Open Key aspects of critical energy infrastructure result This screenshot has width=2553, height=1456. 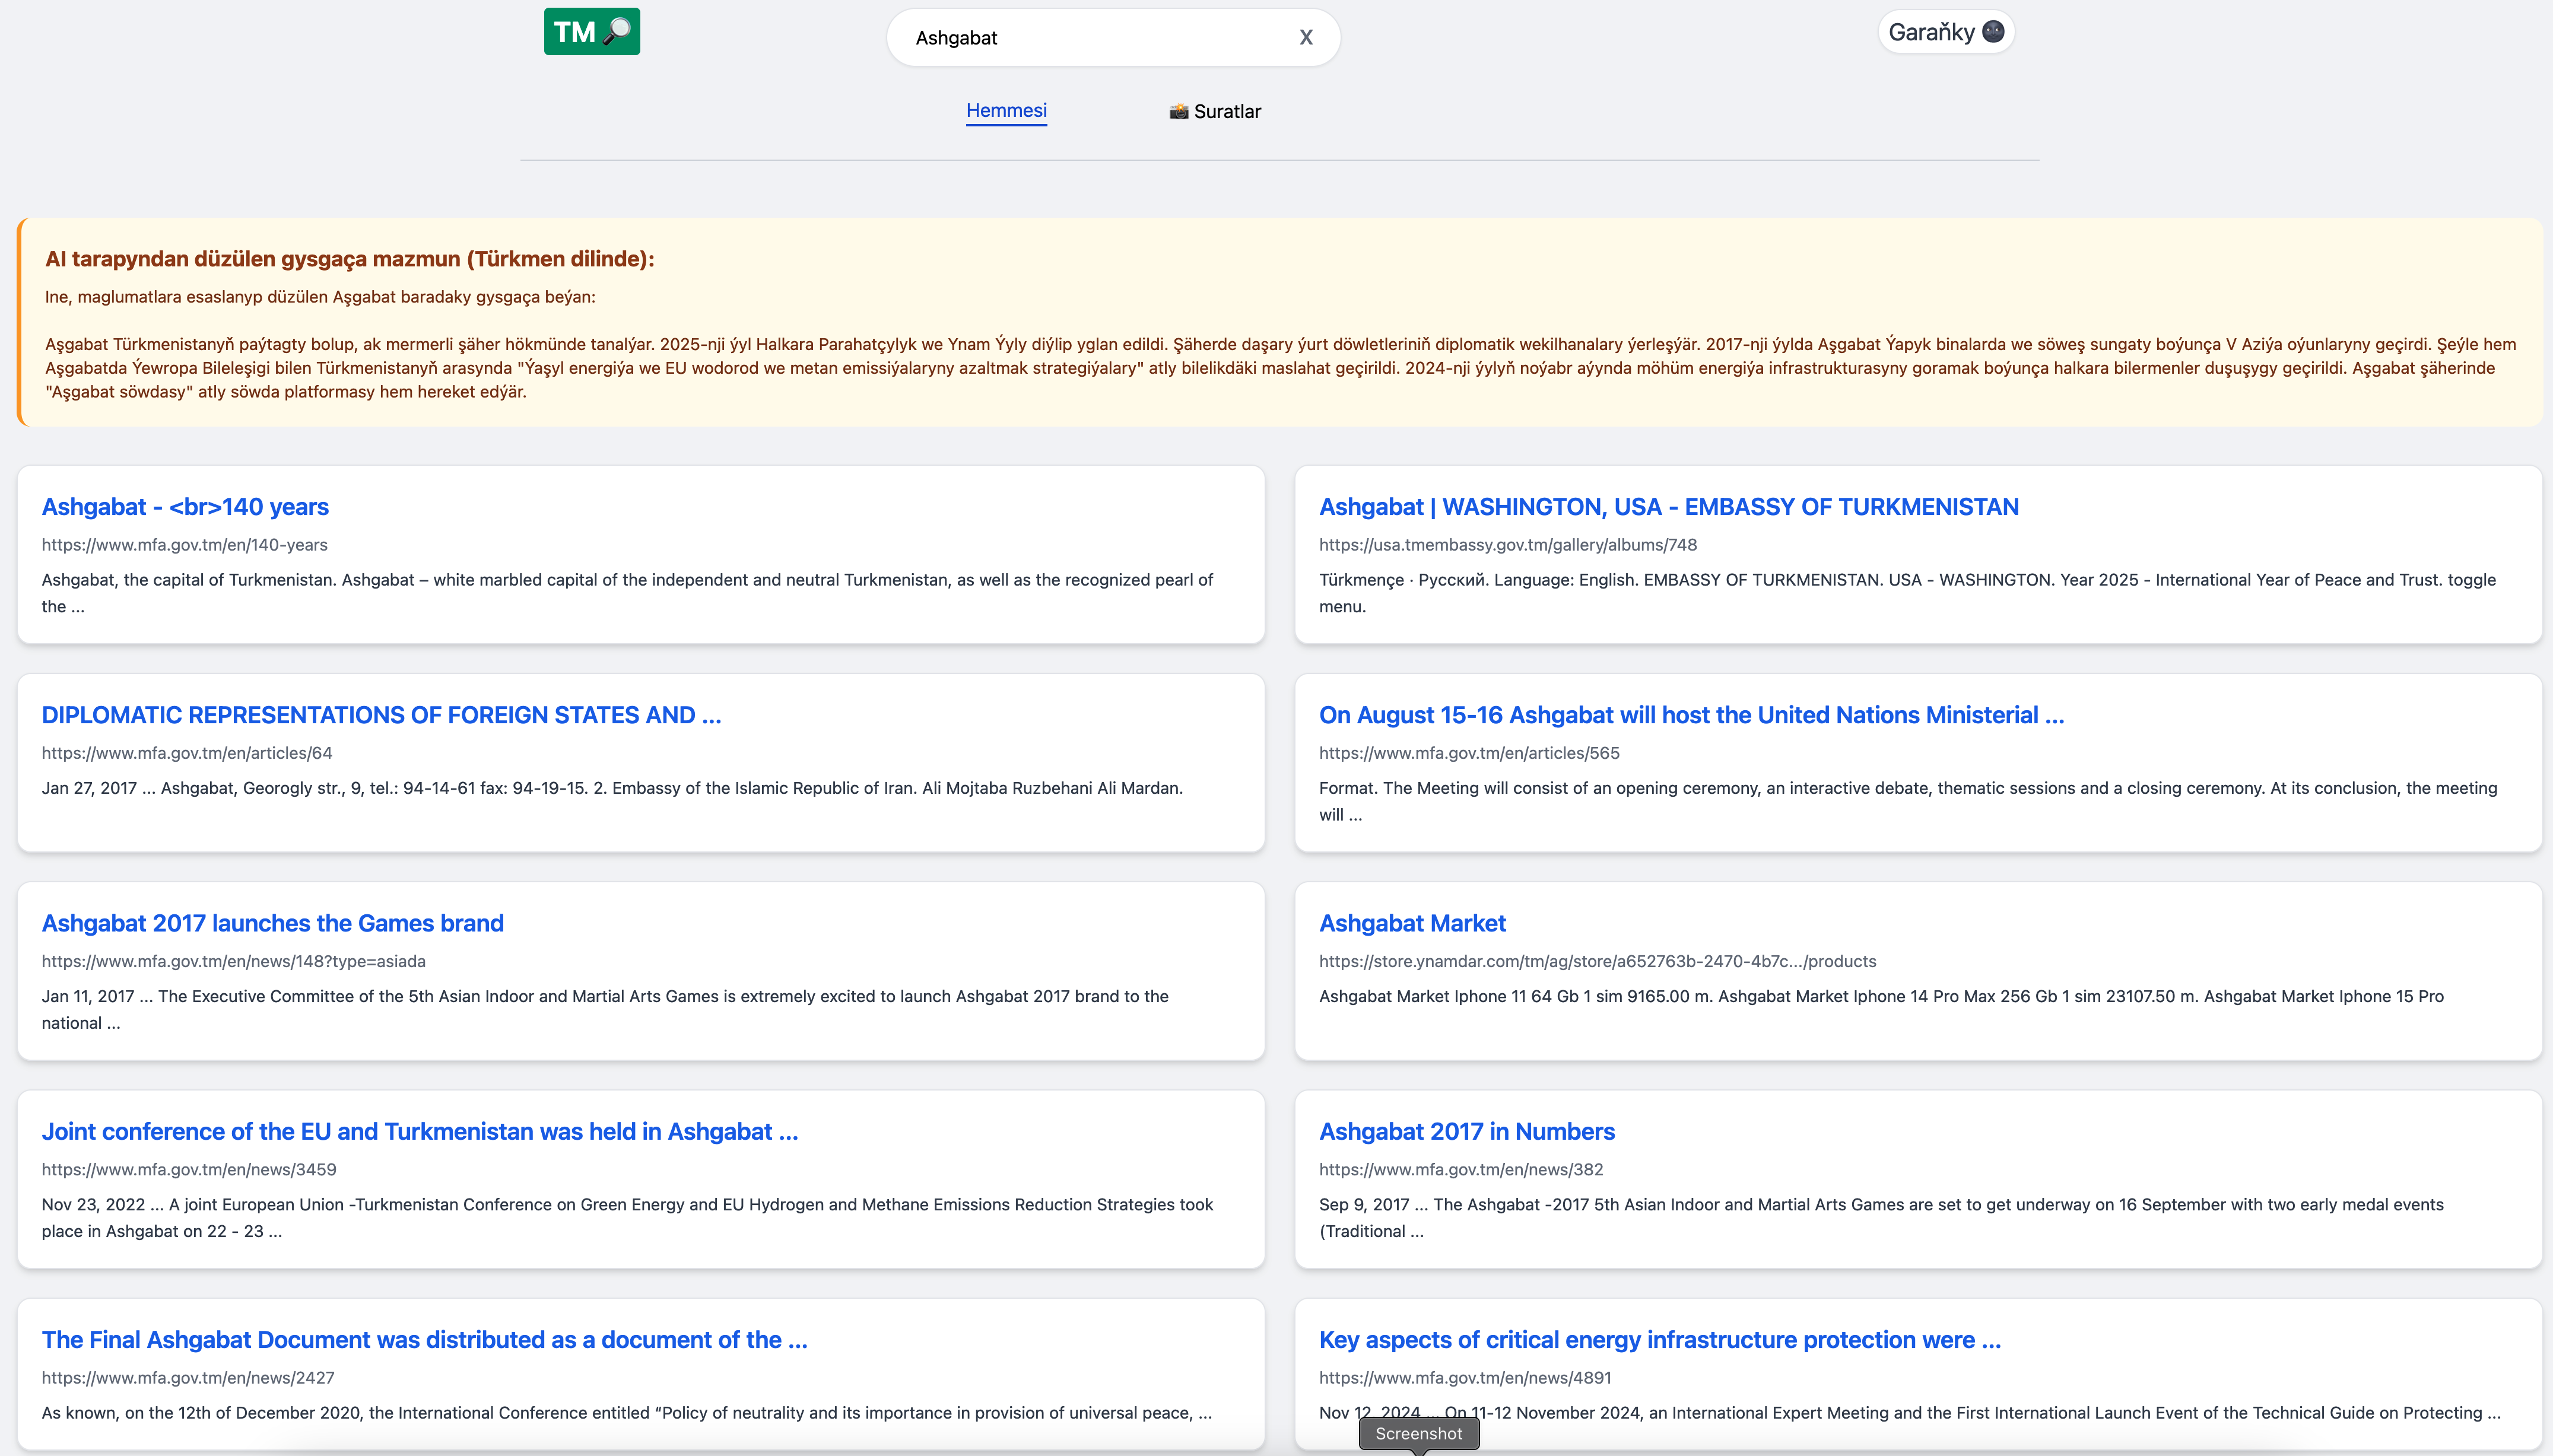click(1659, 1339)
